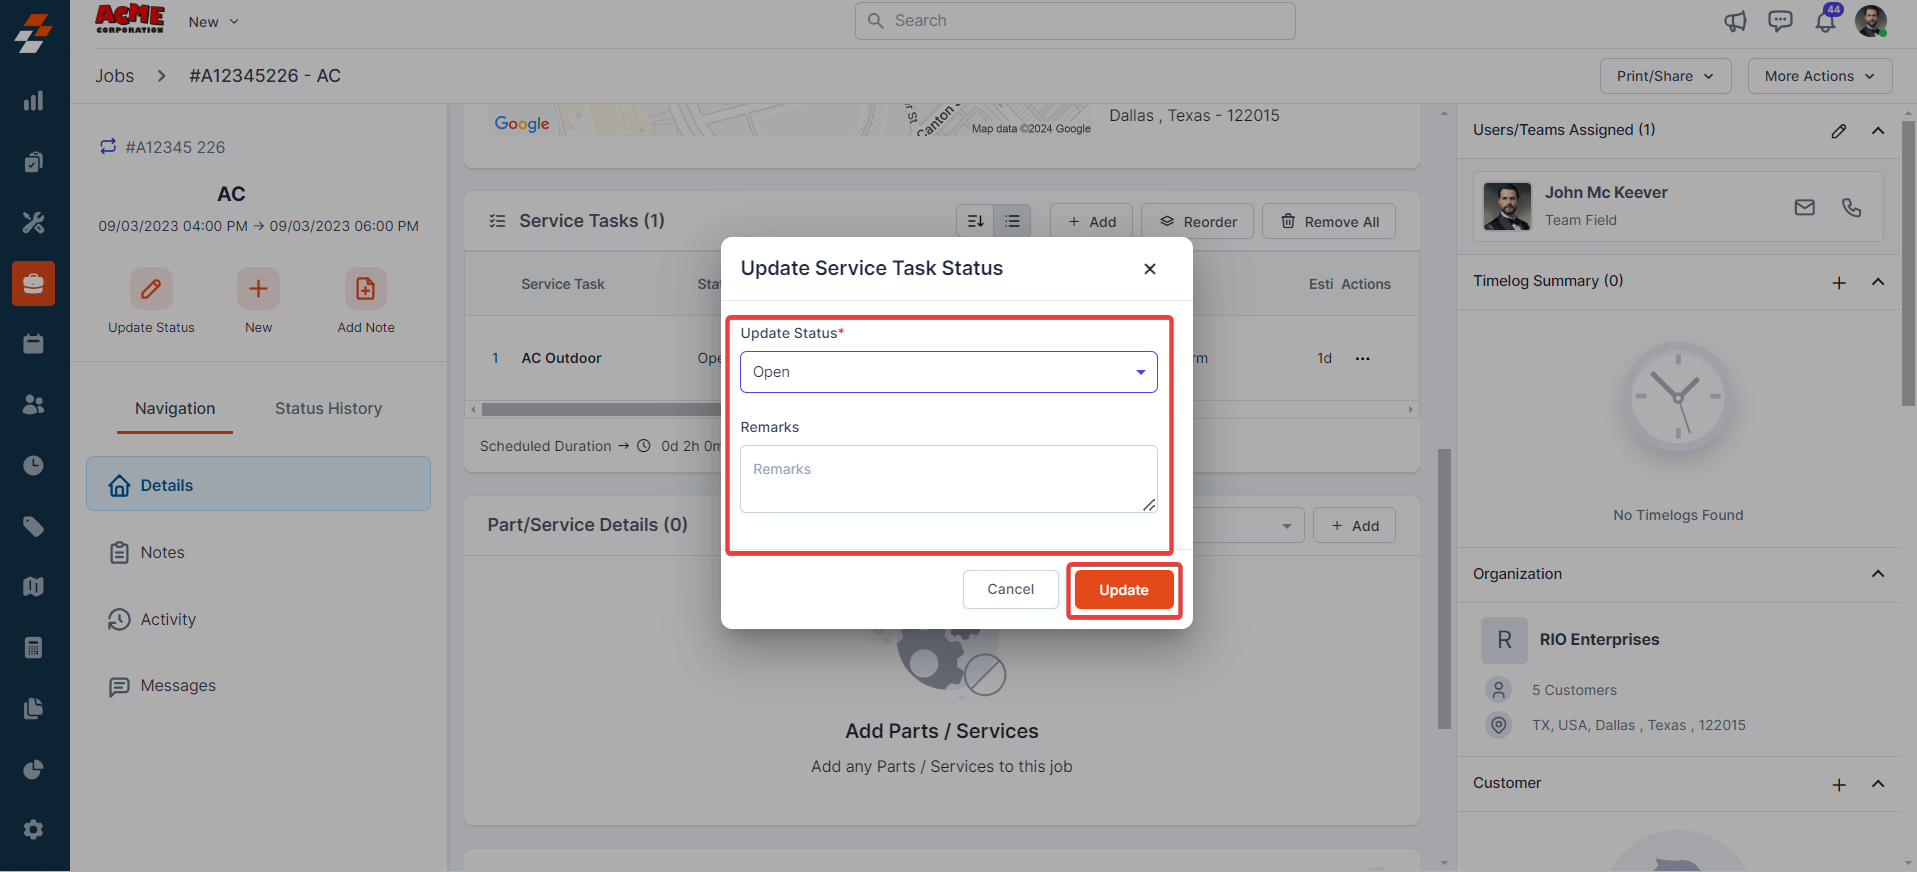Open the notifications bell icon
This screenshot has width=1917, height=872.
(1825, 21)
